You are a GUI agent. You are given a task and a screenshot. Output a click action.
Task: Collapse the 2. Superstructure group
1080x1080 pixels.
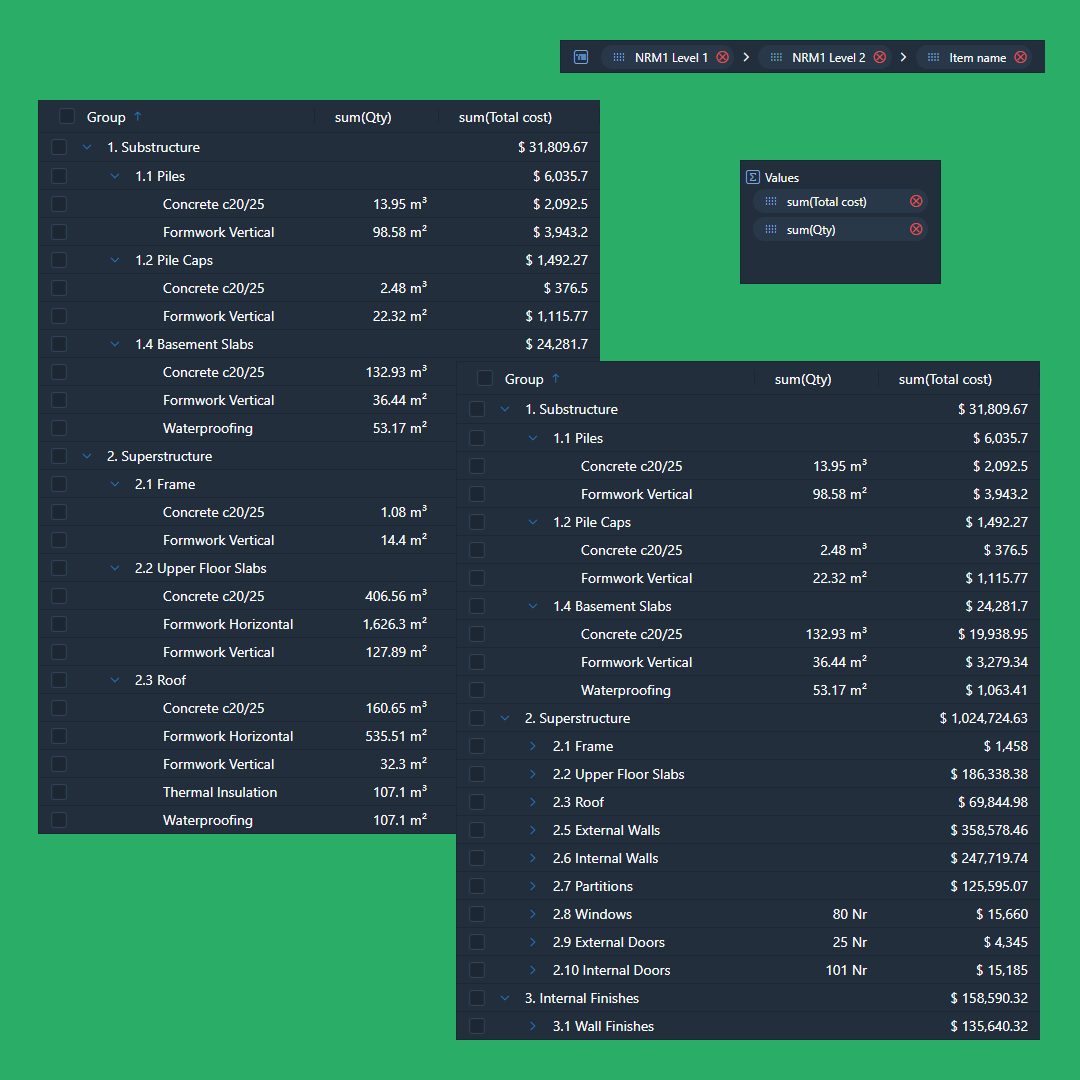[x=504, y=718]
